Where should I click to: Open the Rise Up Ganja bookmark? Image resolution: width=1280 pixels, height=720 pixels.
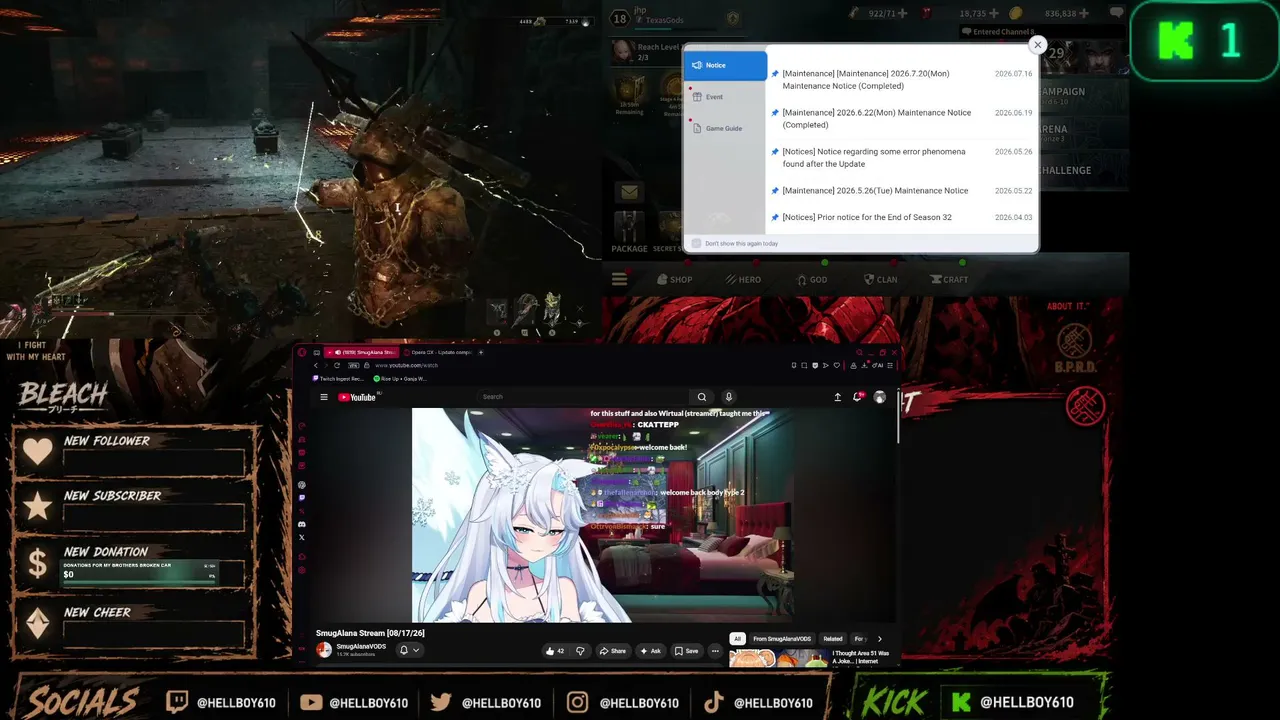pyautogui.click(x=400, y=379)
